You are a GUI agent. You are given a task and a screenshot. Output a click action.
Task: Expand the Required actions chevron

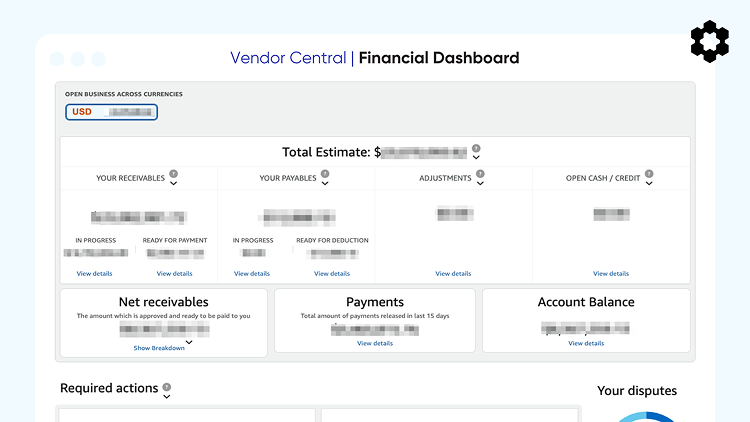[x=166, y=397]
